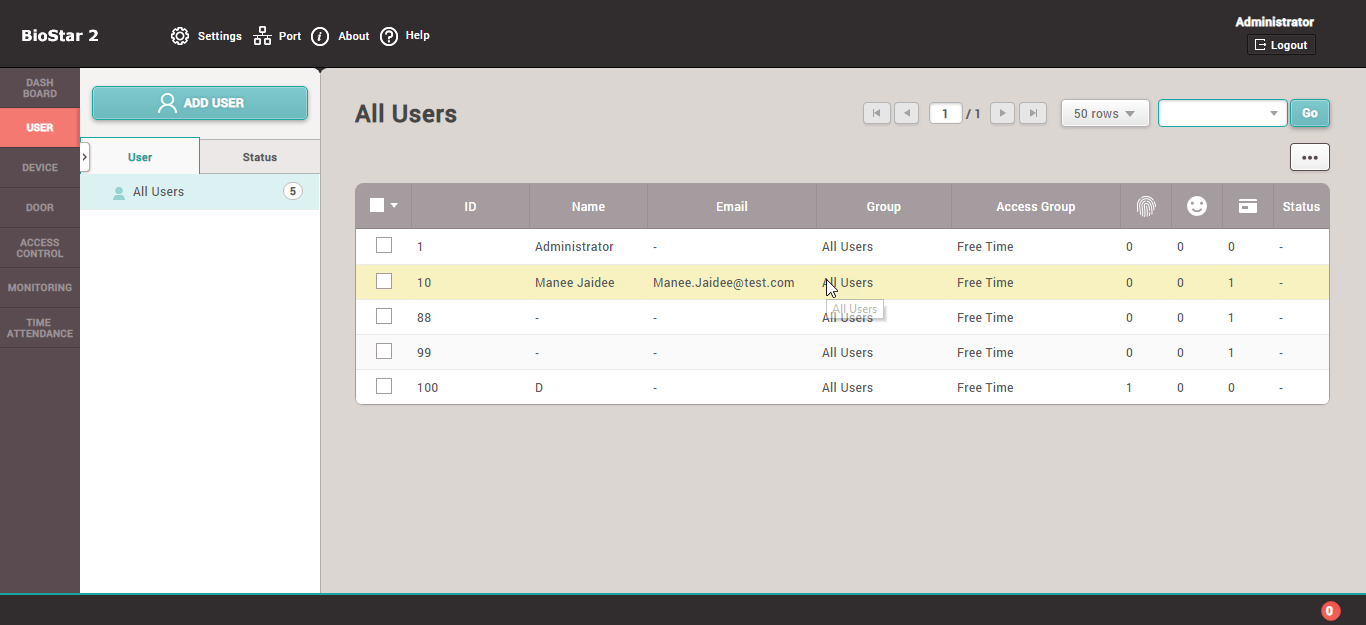Click the About info icon
The image size is (1366, 625).
pos(320,36)
